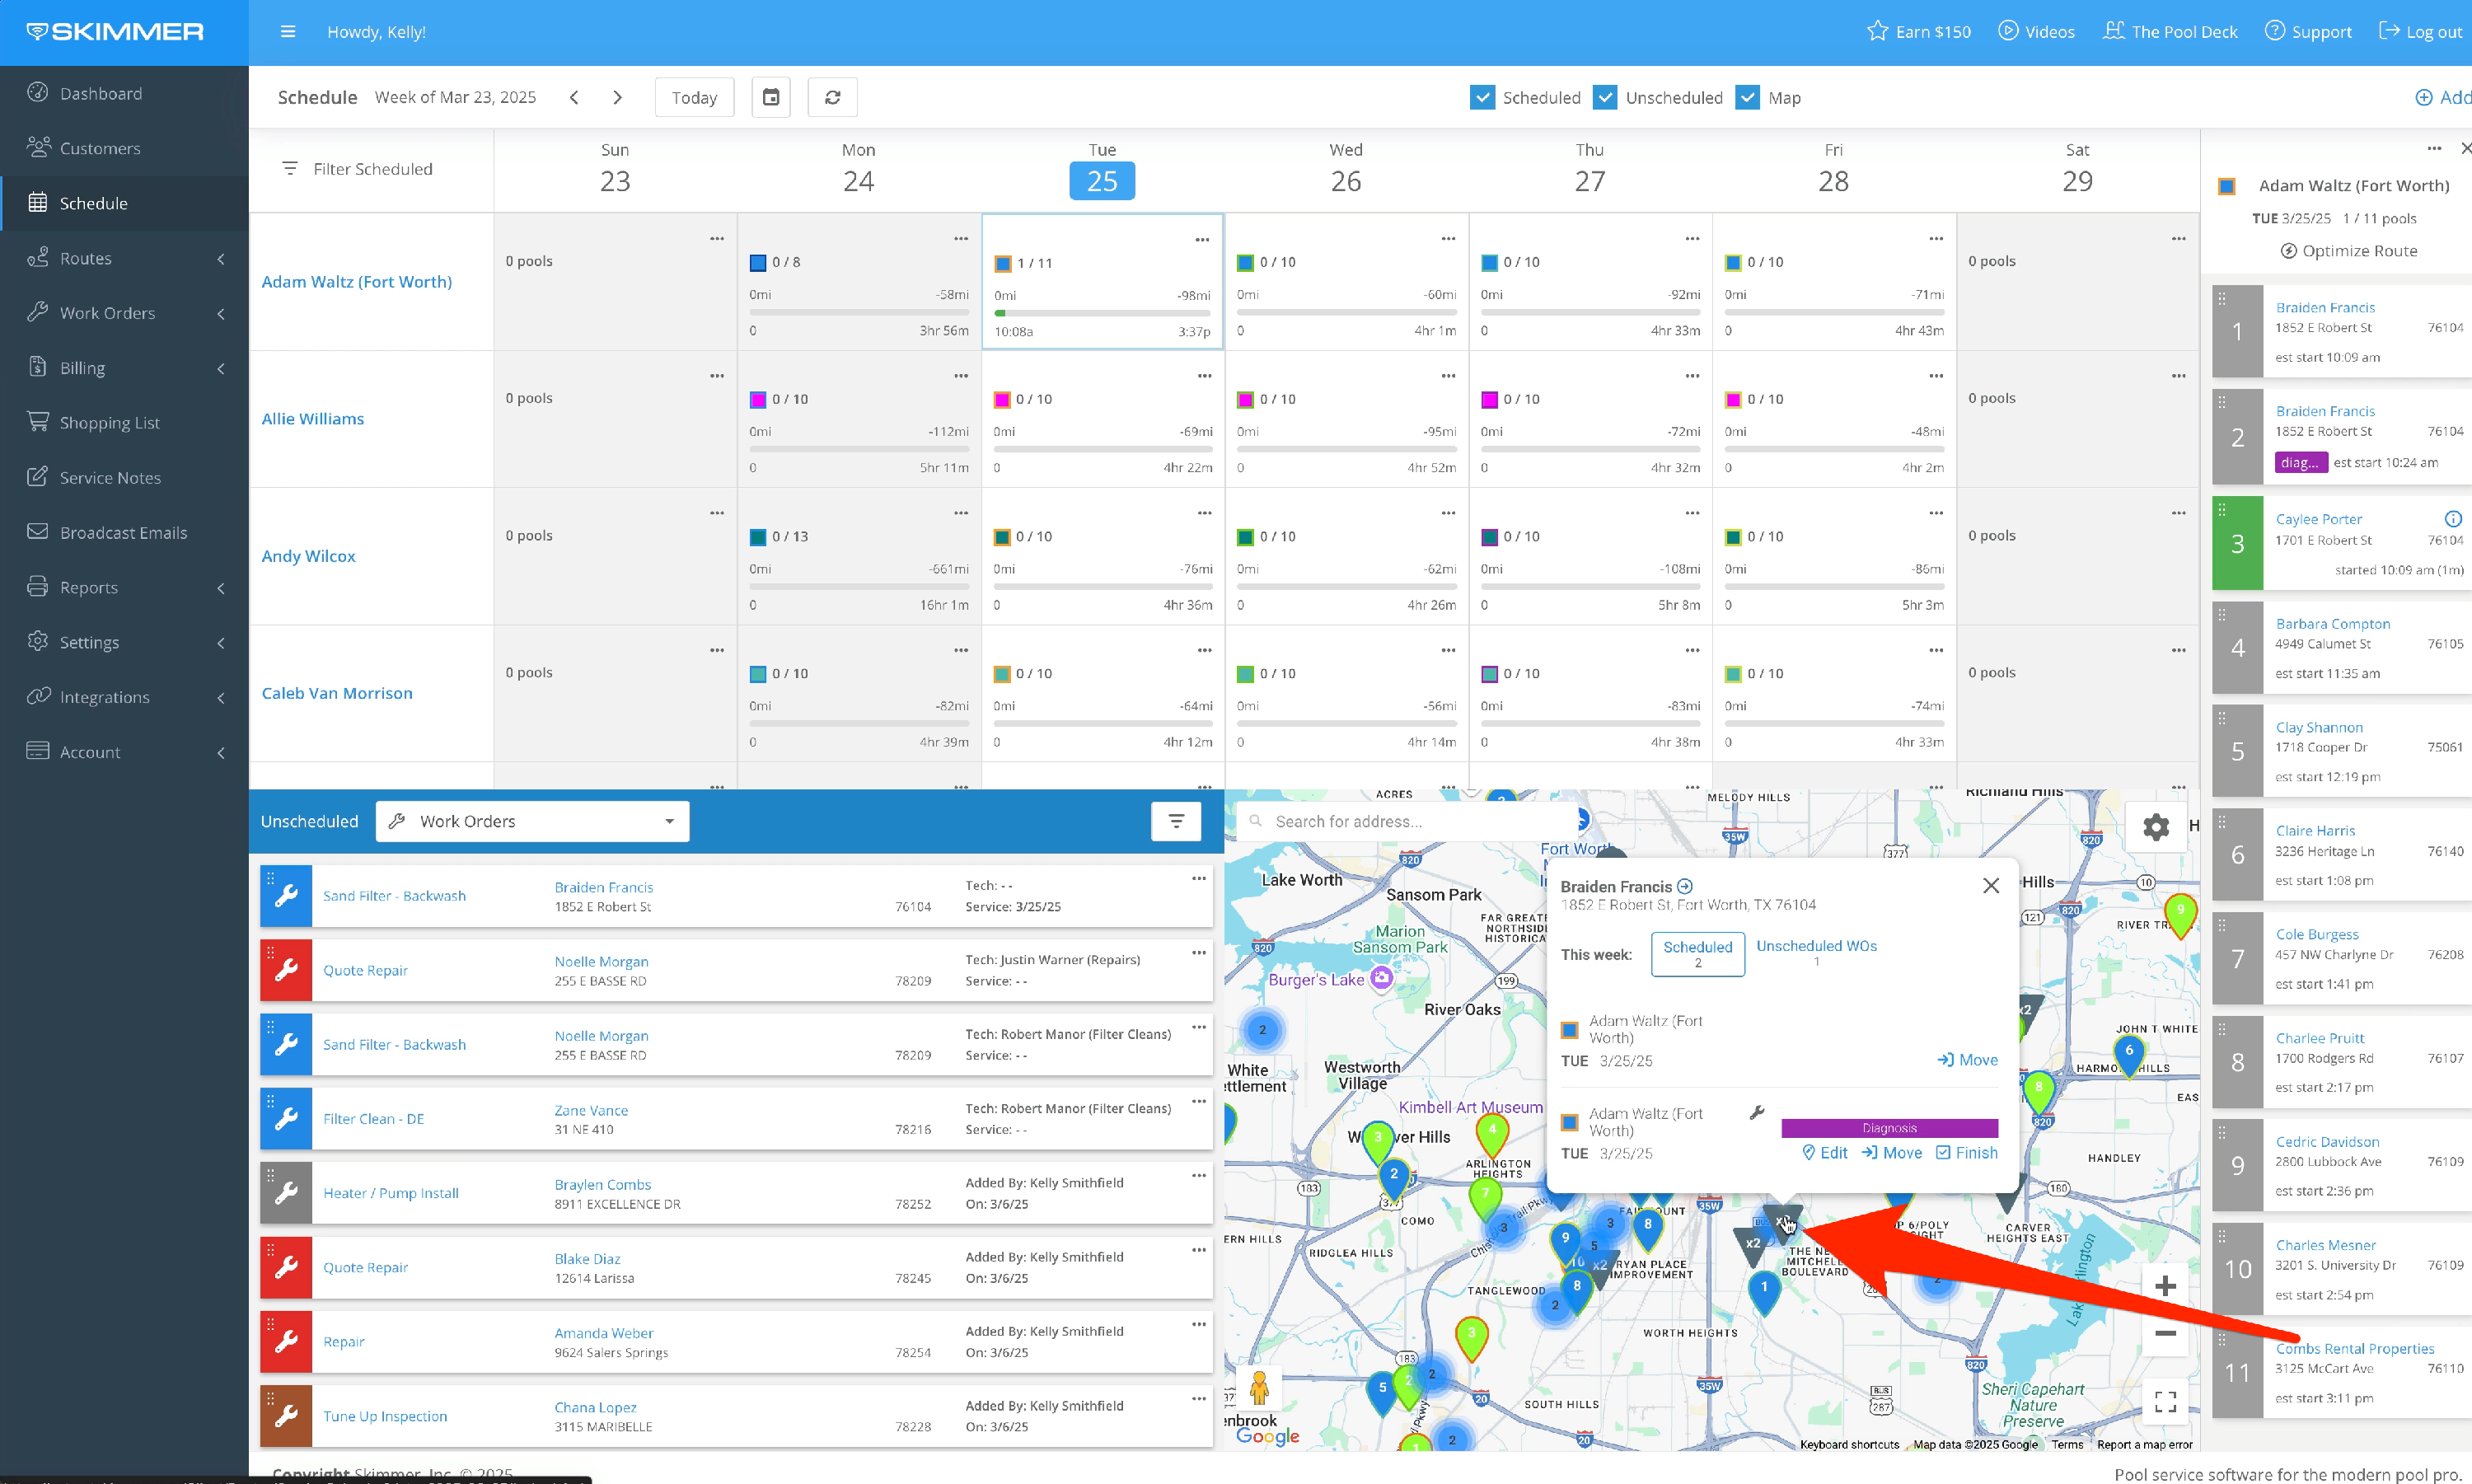Screen dimensions: 2472x1484
Task: Click the hamburger menu icon
Action: [288, 32]
